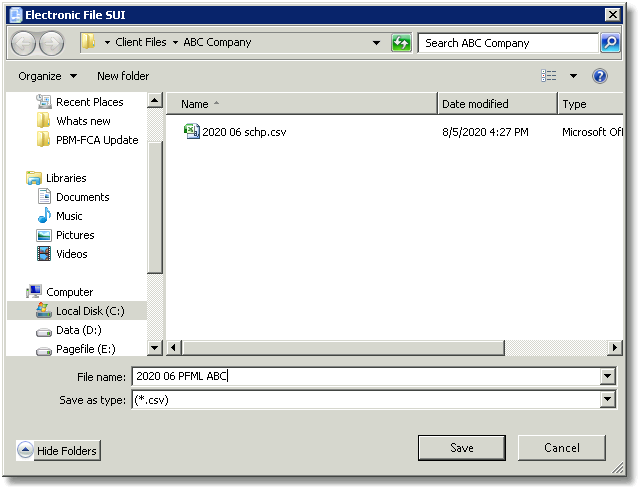This screenshot has width=641, height=491.
Task: Expand dropdown arrow before ABC Company
Action: click(175, 43)
